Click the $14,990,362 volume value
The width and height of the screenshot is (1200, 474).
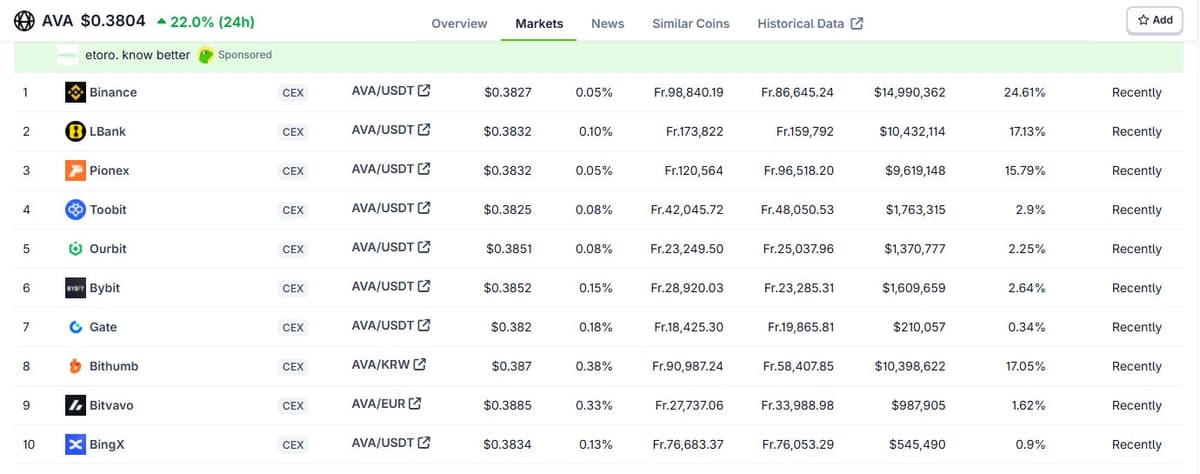coord(910,92)
